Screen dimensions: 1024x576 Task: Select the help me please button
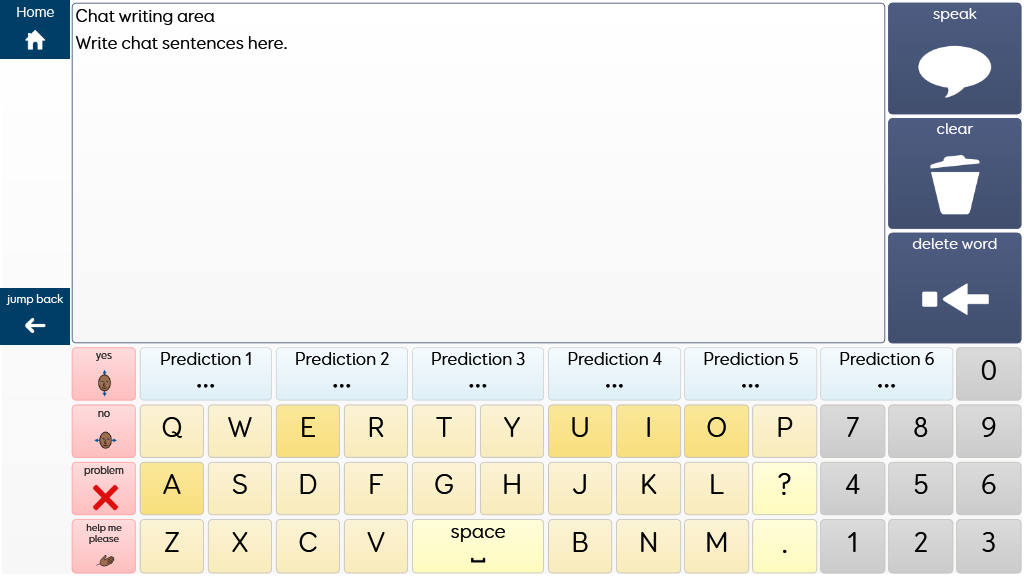pyautogui.click(x=104, y=546)
